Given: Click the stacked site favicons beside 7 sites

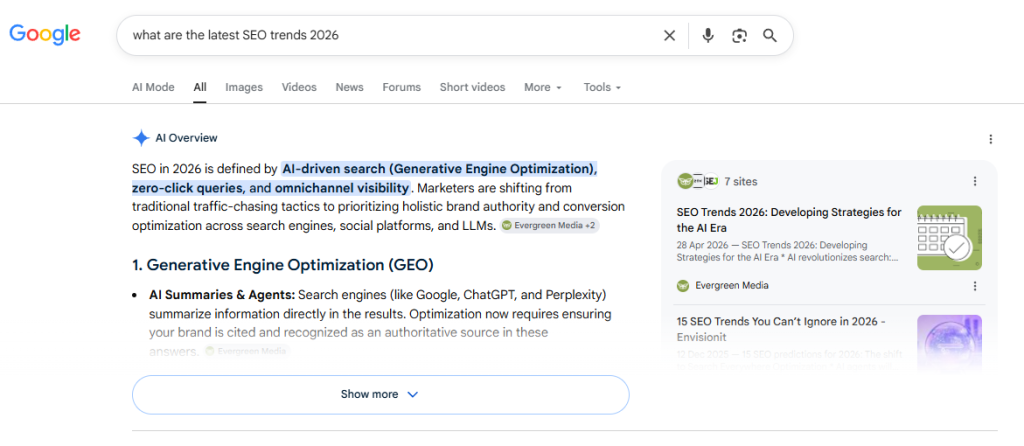Looking at the screenshot, I should point(698,182).
